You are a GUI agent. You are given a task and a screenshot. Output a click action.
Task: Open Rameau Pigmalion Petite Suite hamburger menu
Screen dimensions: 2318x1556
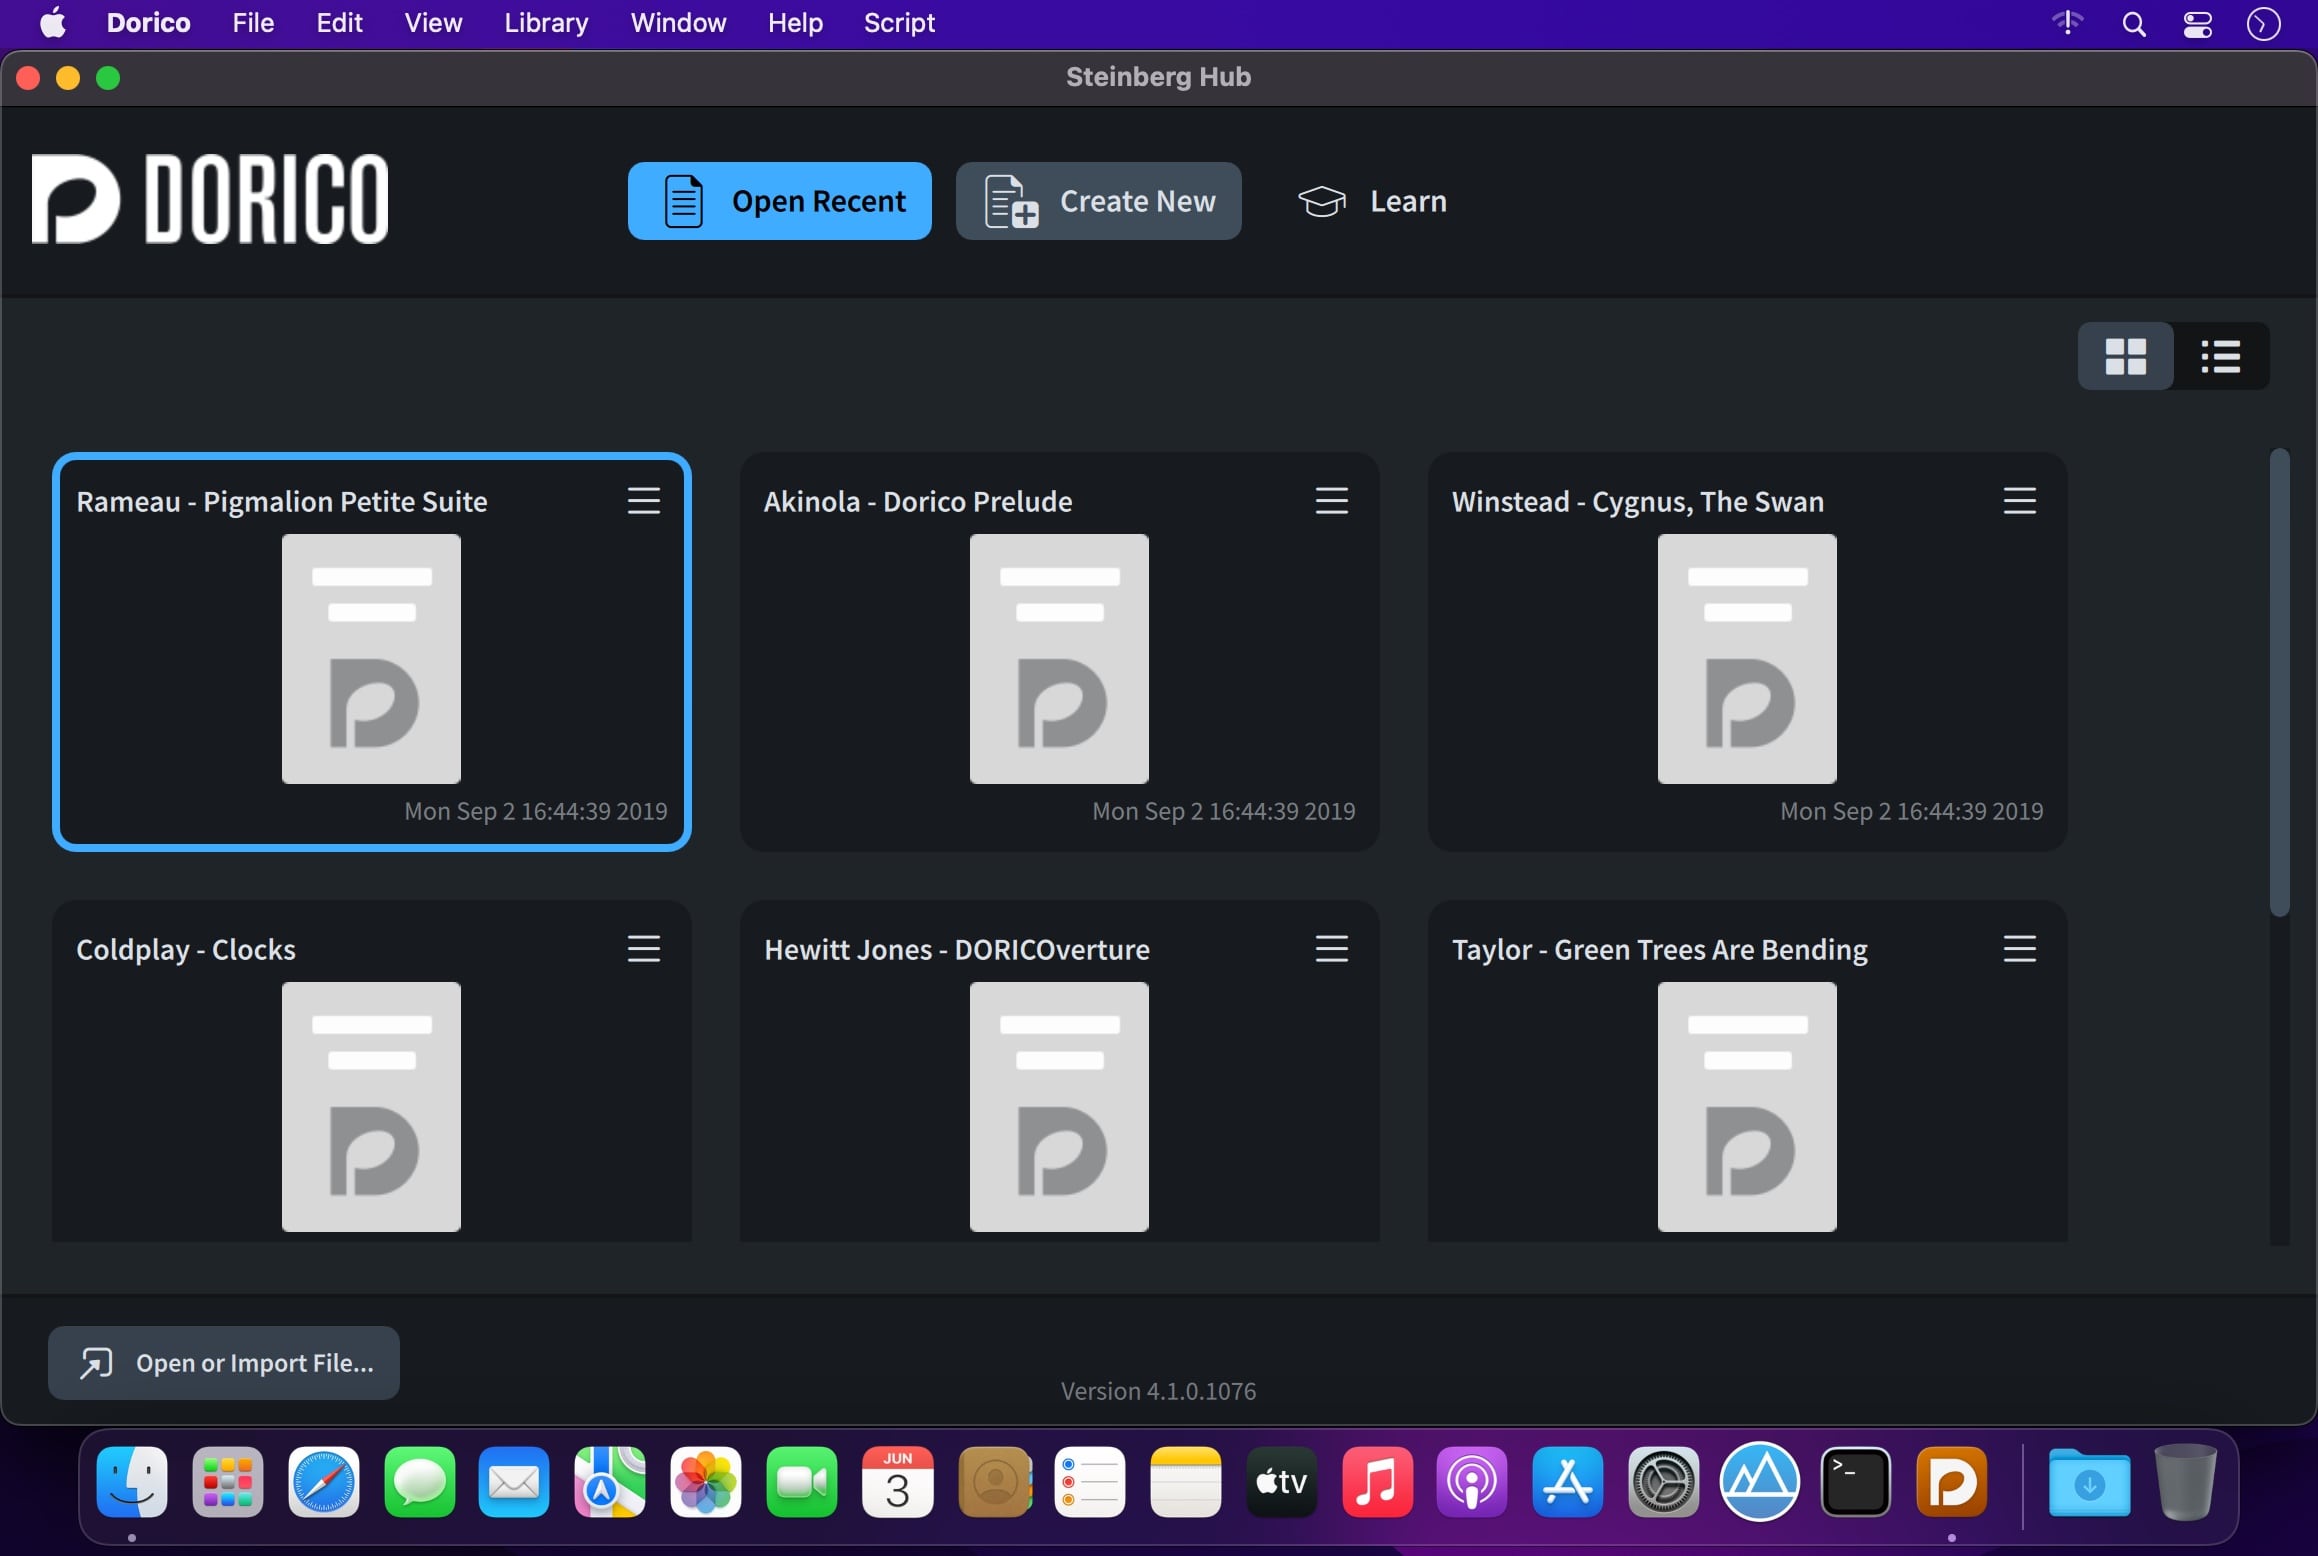tap(643, 501)
